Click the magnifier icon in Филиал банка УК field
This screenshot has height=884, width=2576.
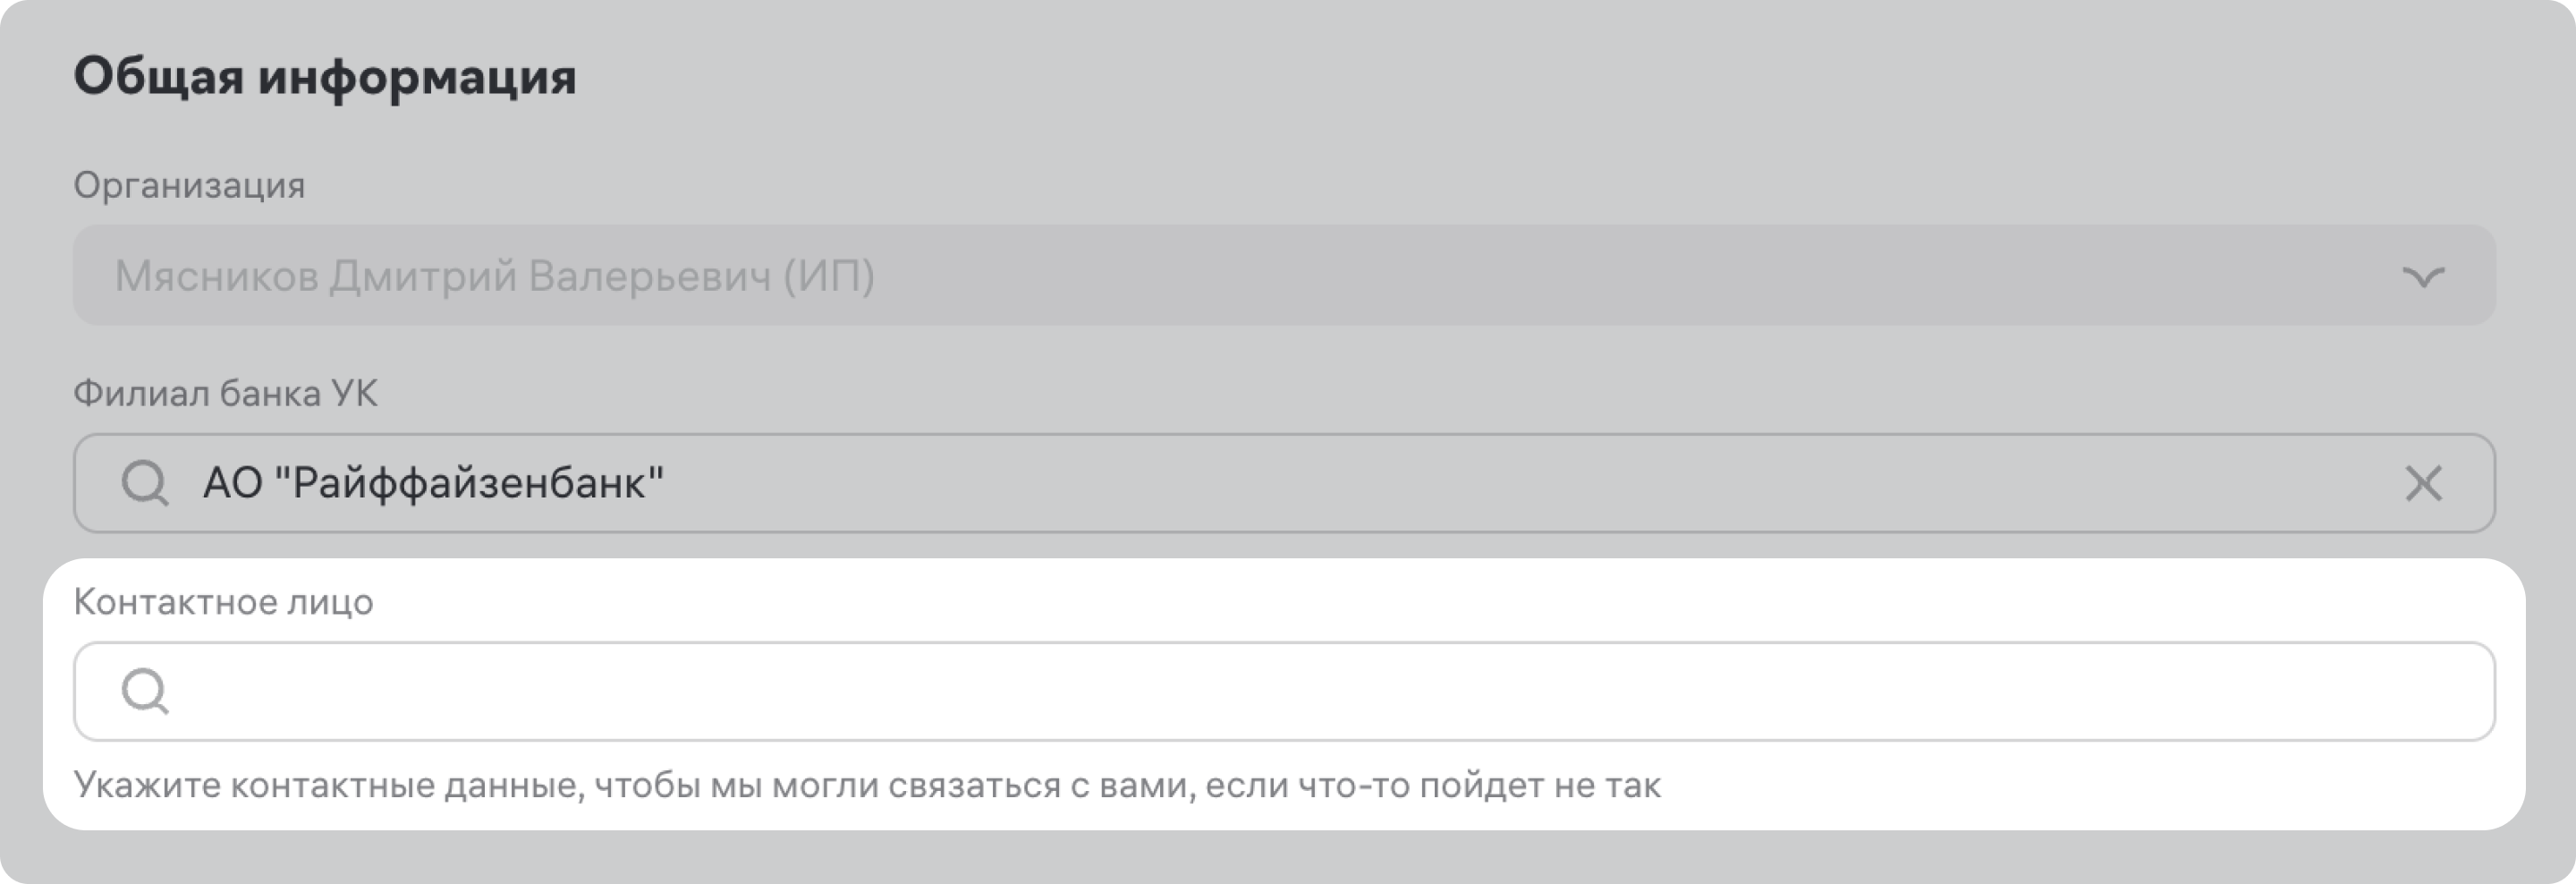[145, 483]
